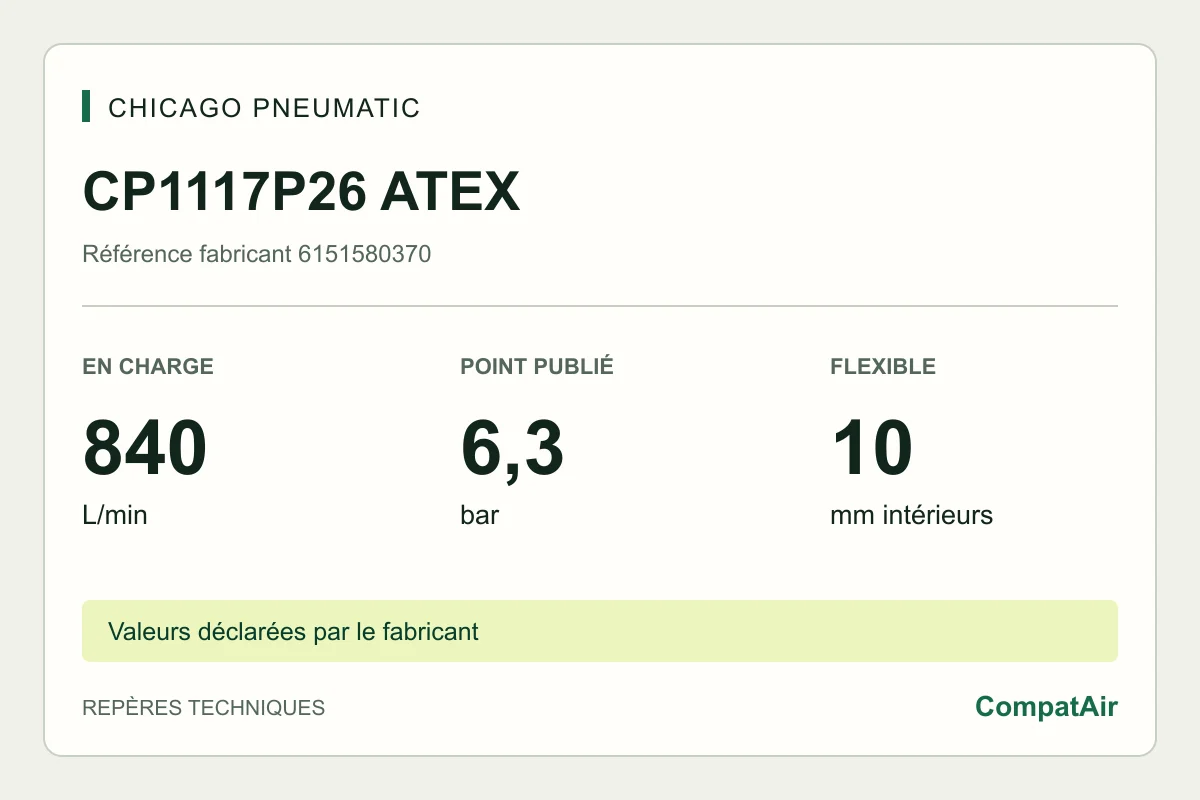Screen dimensions: 1200x800
Task: Click the horizontal divider under the reference
Action: pyautogui.click(x=600, y=306)
